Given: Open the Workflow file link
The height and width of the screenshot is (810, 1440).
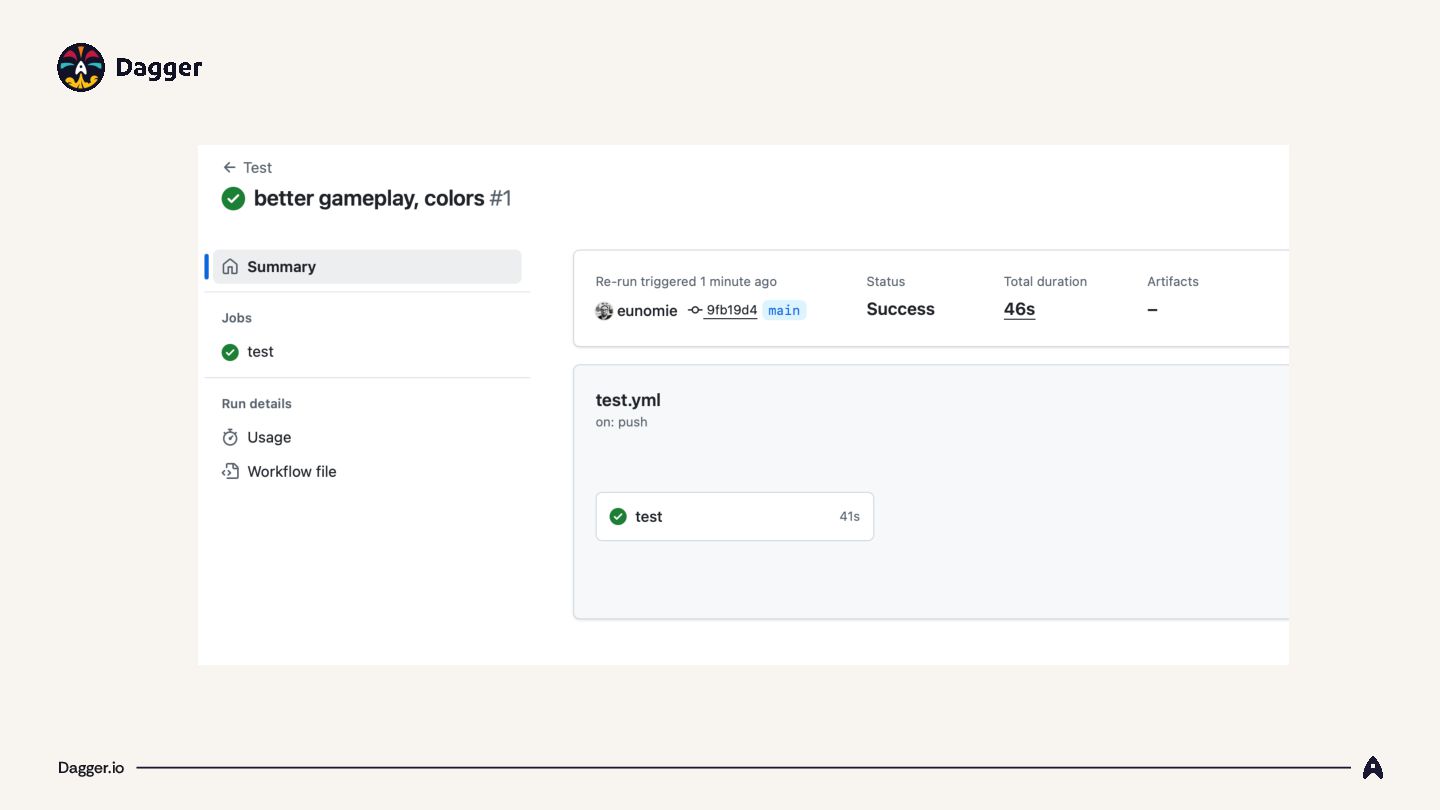Looking at the screenshot, I should [x=291, y=471].
